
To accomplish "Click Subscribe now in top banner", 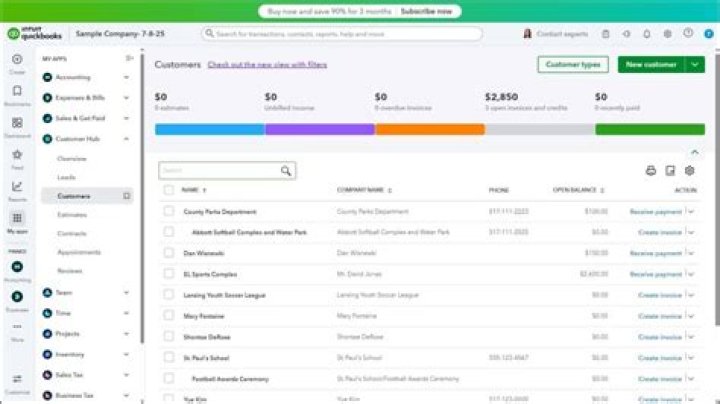I will [x=426, y=11].
